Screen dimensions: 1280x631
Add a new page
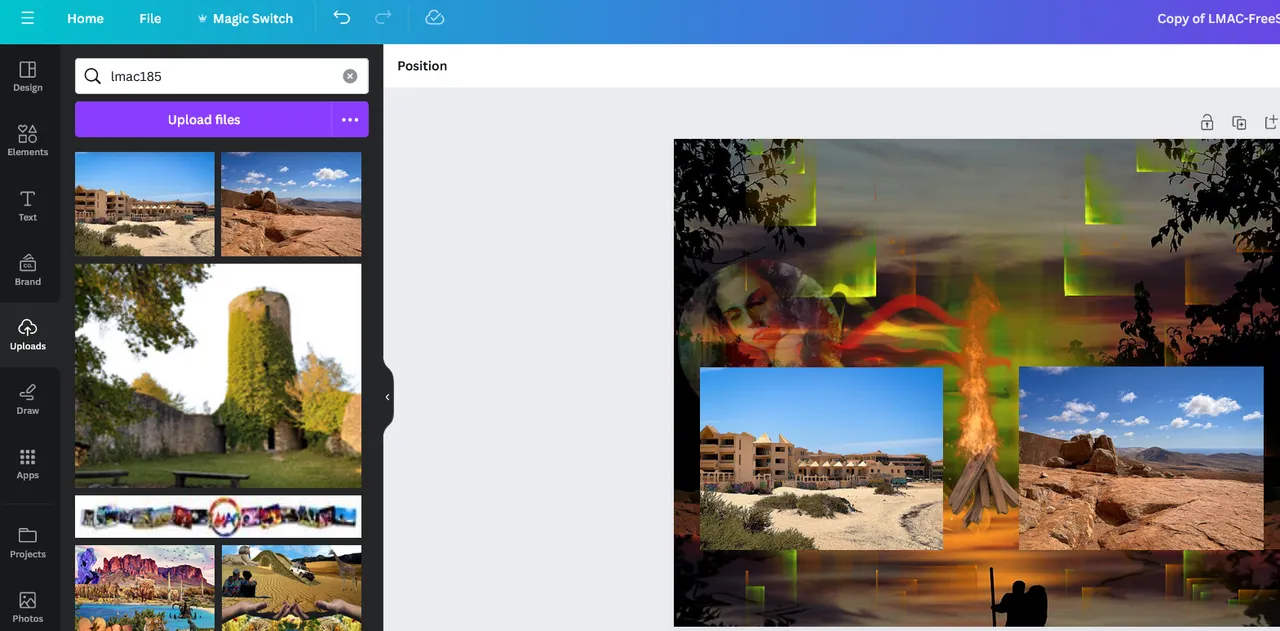point(1271,122)
